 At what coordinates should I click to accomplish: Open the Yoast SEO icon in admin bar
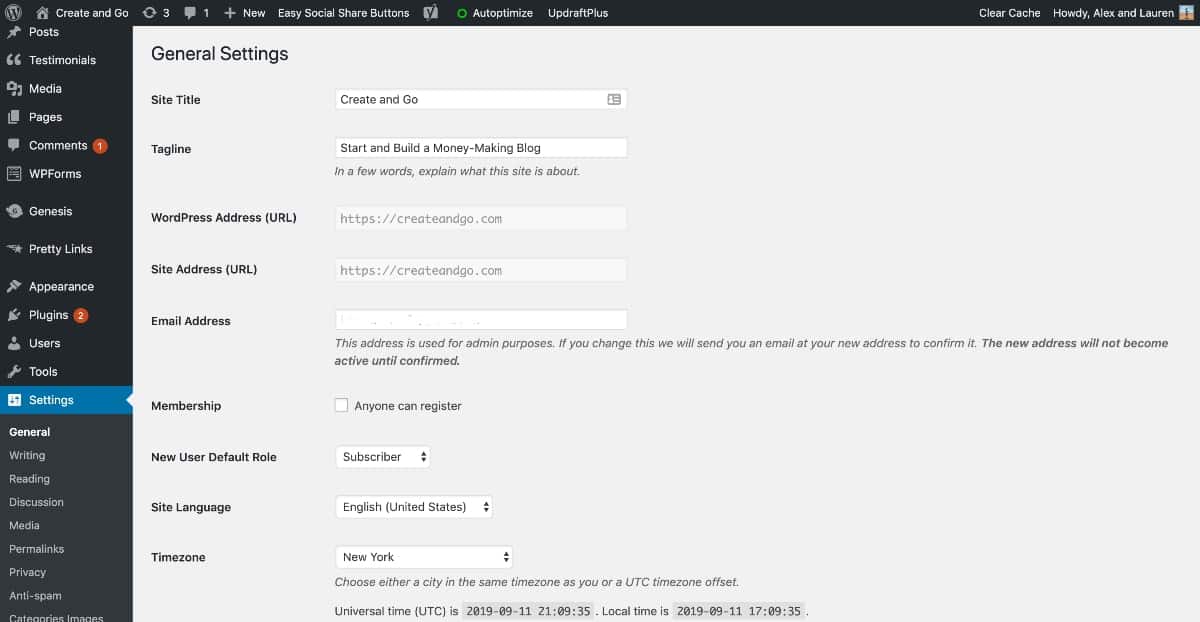(x=431, y=13)
